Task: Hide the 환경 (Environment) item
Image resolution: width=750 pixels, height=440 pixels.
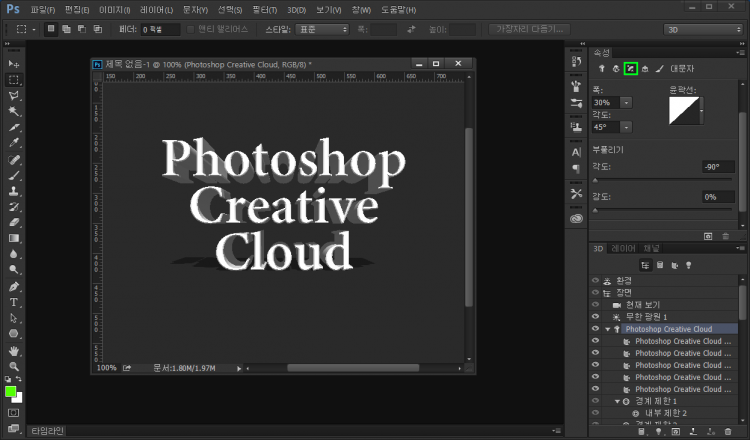Action: click(x=595, y=281)
